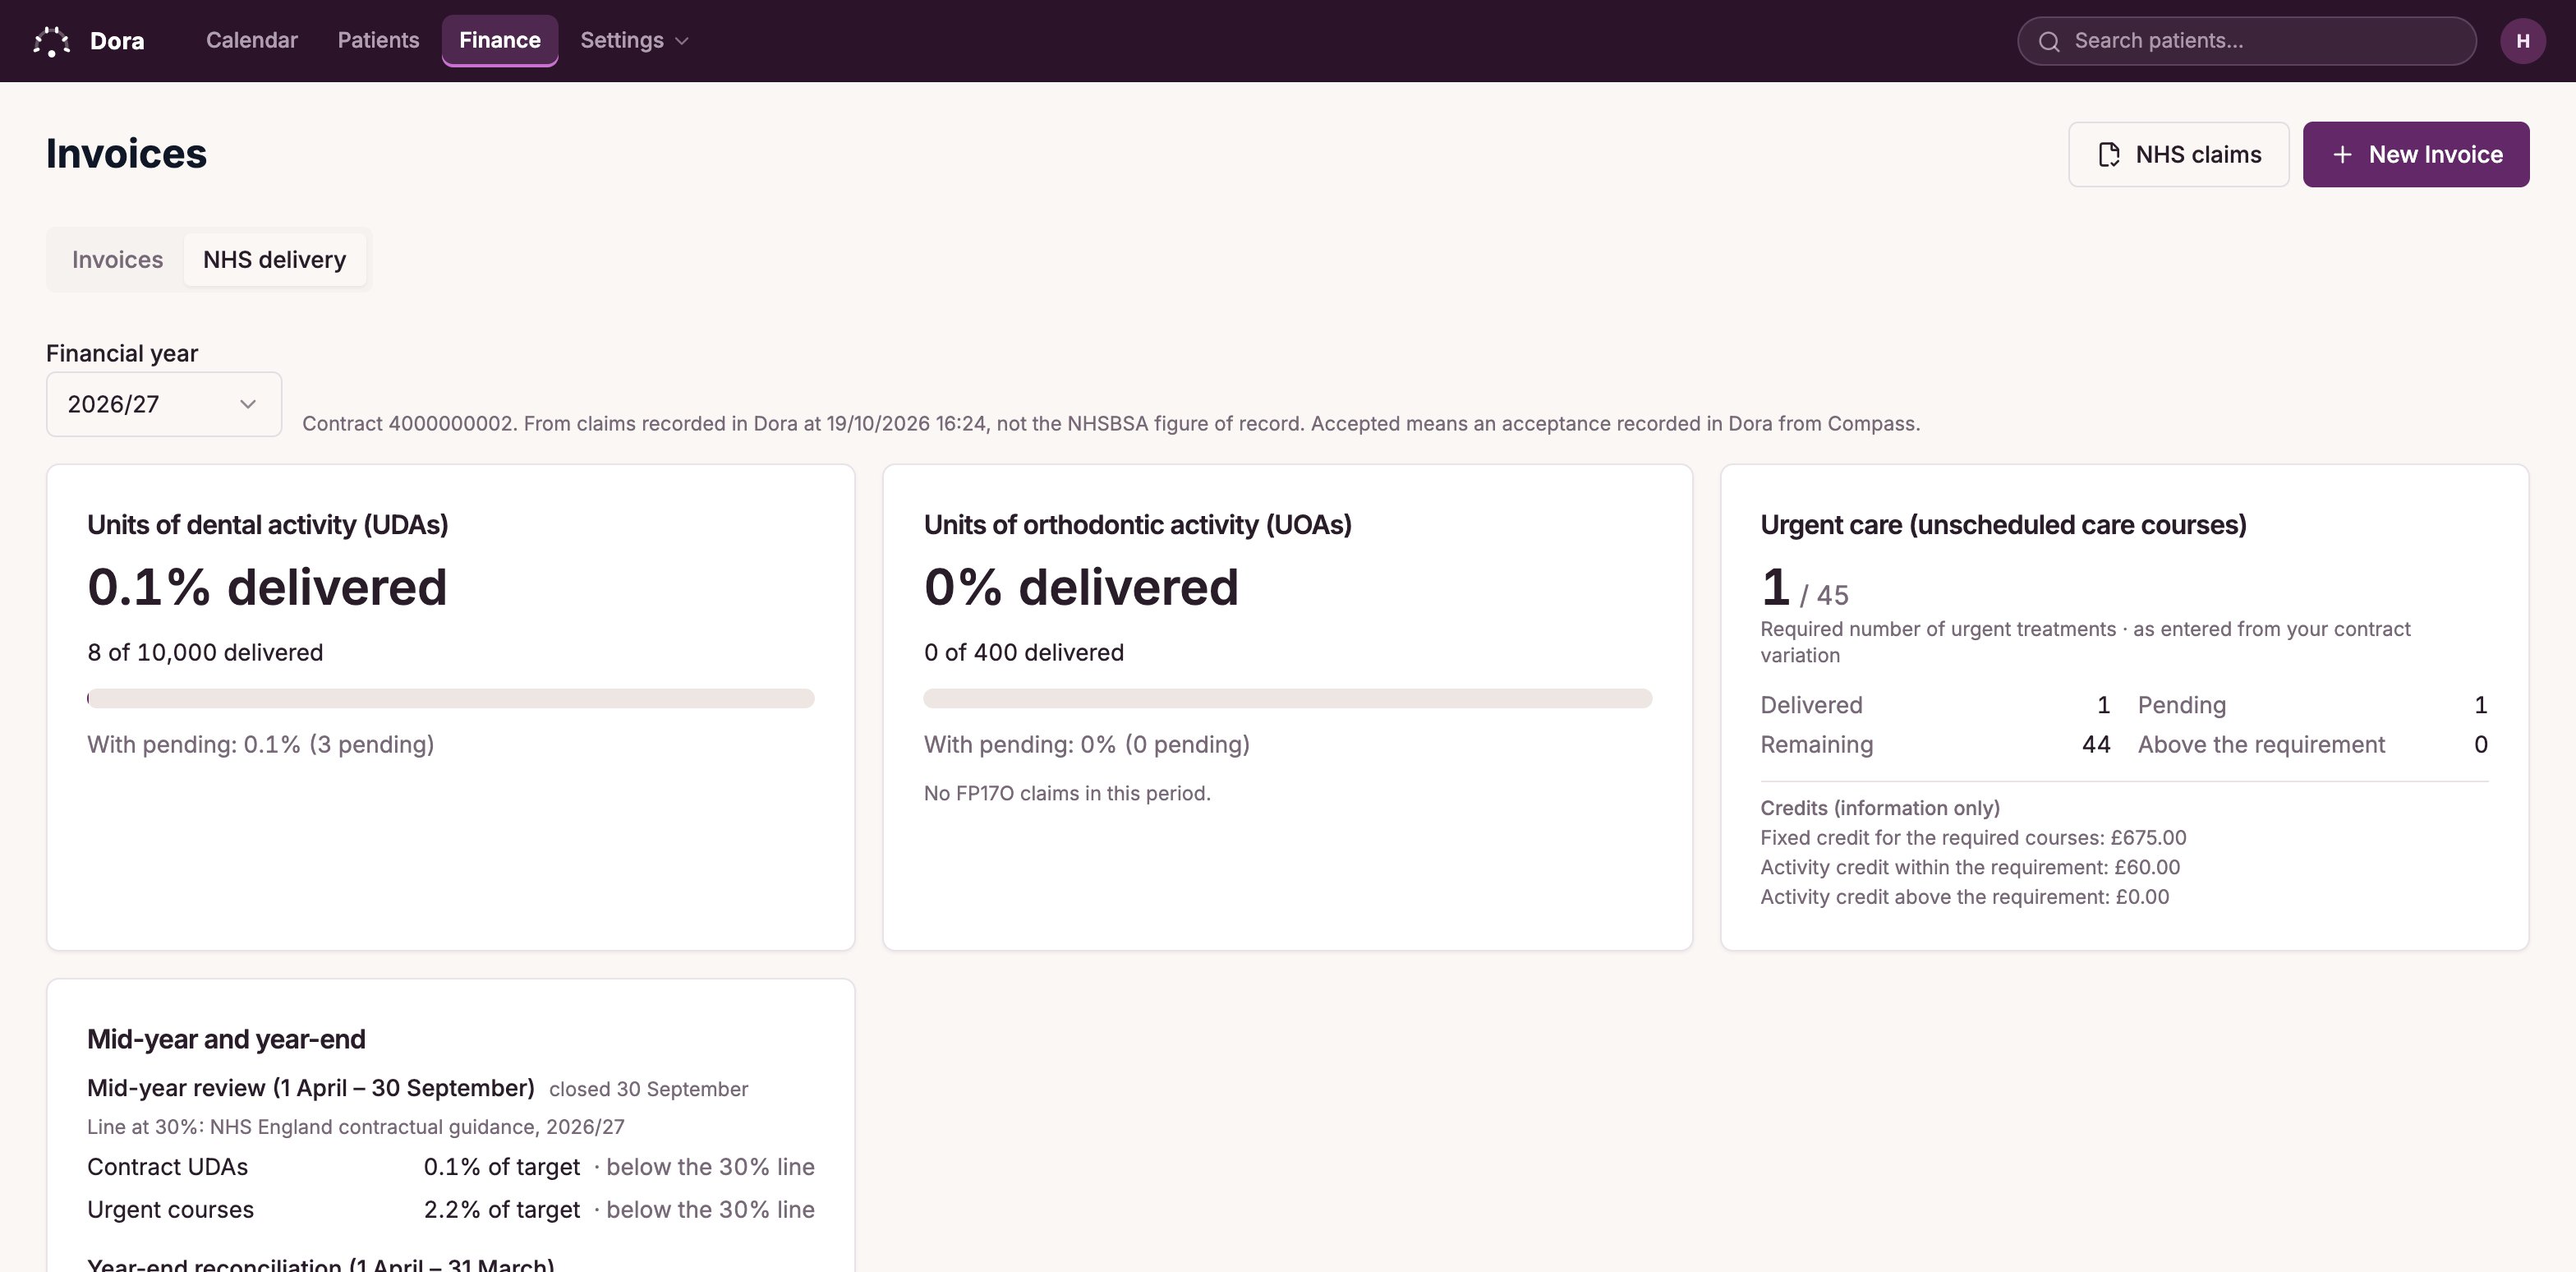Screen dimensions: 2576x1272
Task: Click the Contract 4000000002 info note
Action: pos(1111,424)
